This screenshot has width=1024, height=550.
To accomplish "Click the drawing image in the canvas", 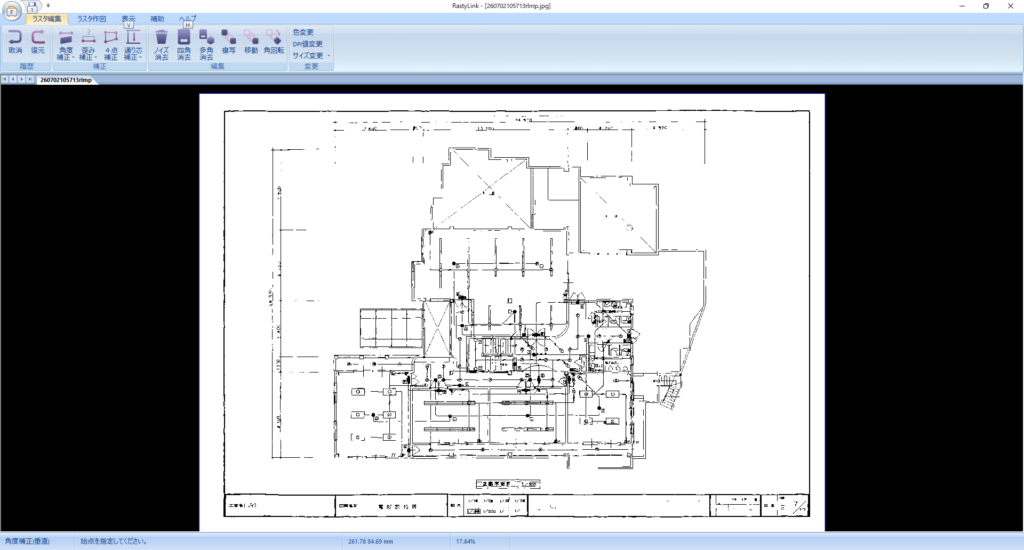I will point(512,312).
